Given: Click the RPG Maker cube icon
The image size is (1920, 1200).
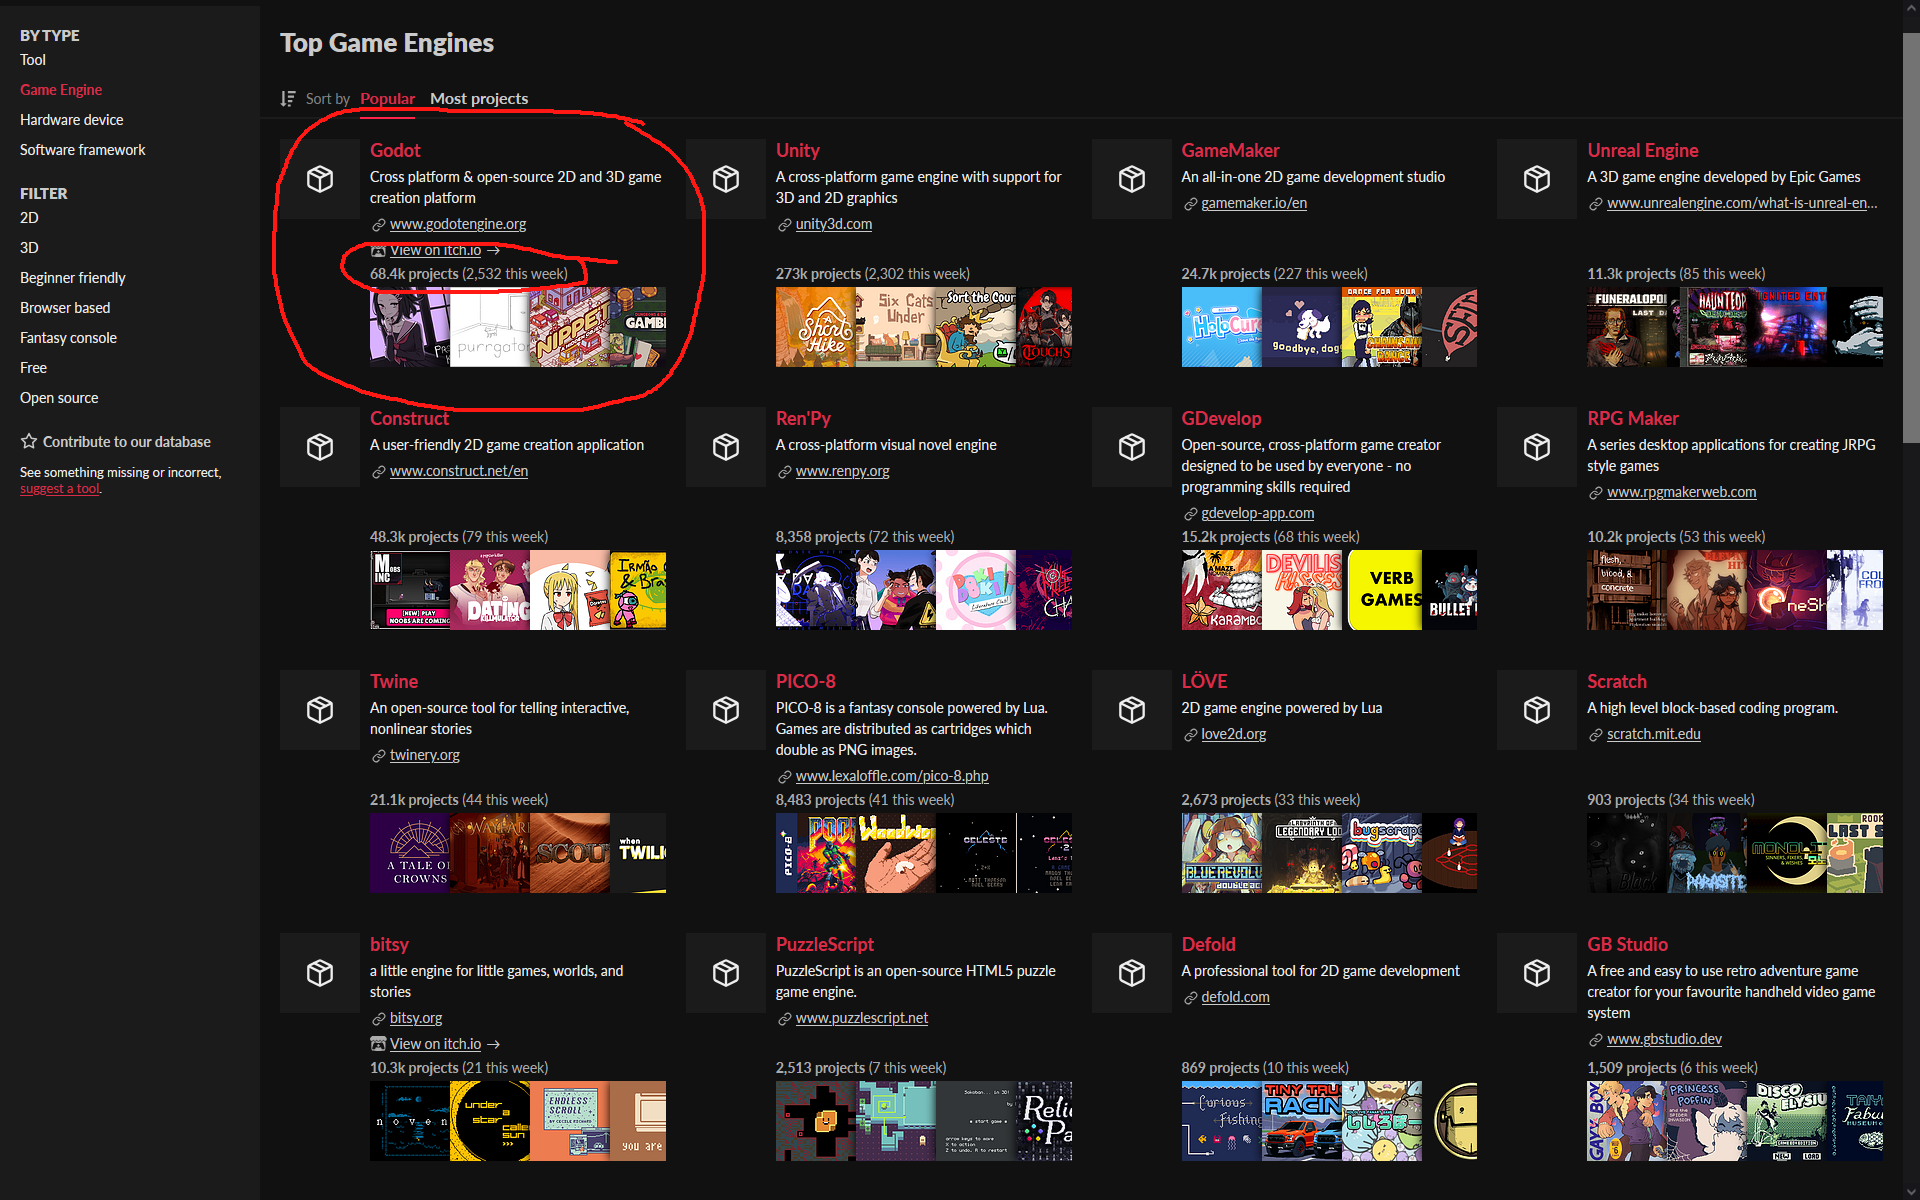Looking at the screenshot, I should pyautogui.click(x=1537, y=447).
